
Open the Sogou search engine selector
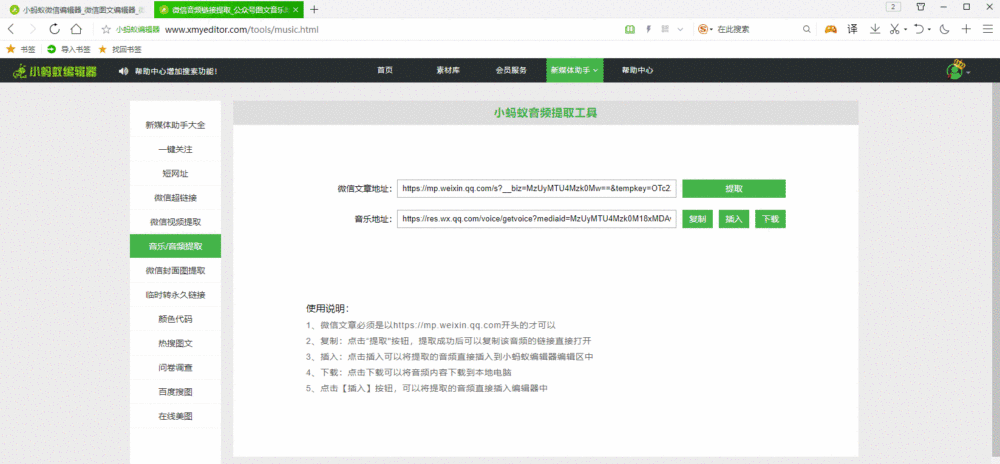705,29
